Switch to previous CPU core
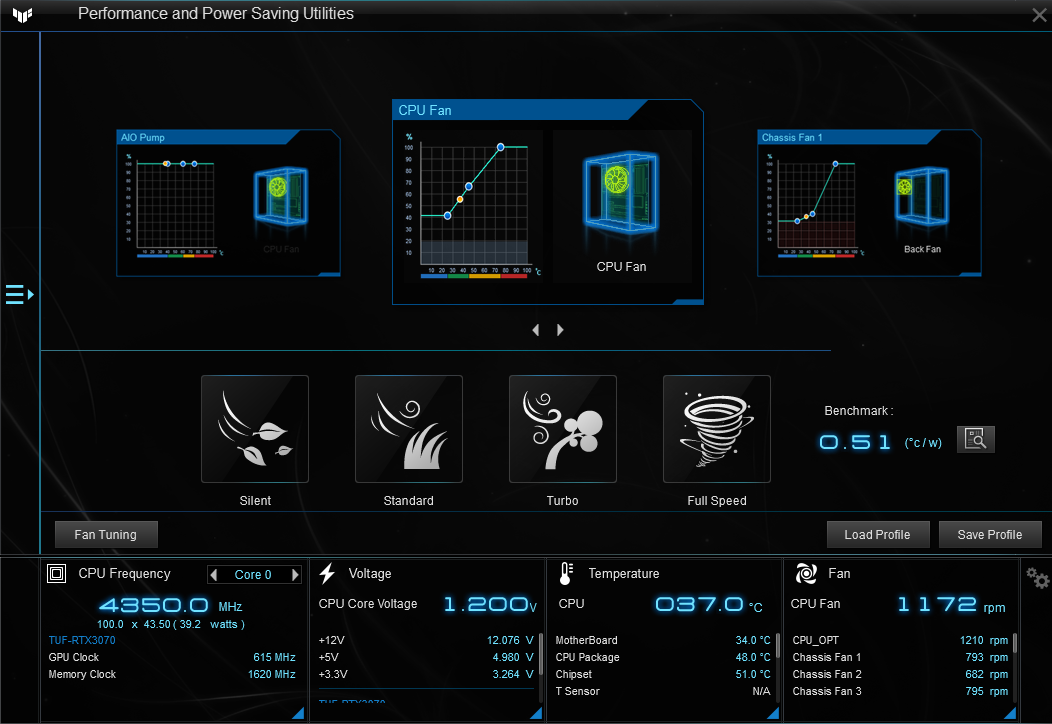Image resolution: width=1052 pixels, height=724 pixels. point(214,574)
